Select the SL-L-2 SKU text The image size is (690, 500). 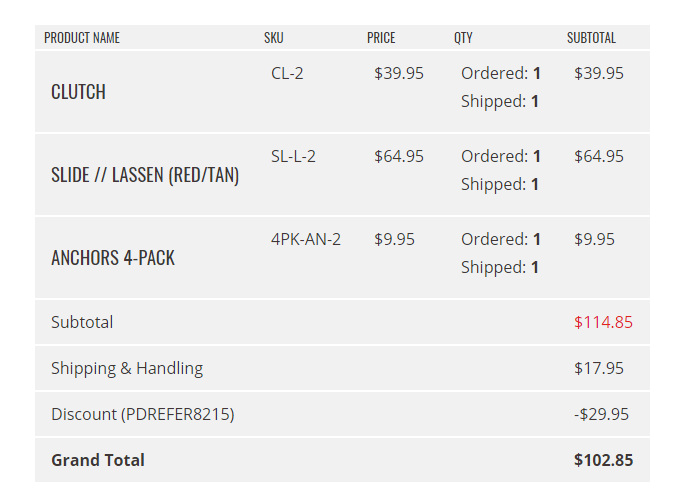pos(293,156)
